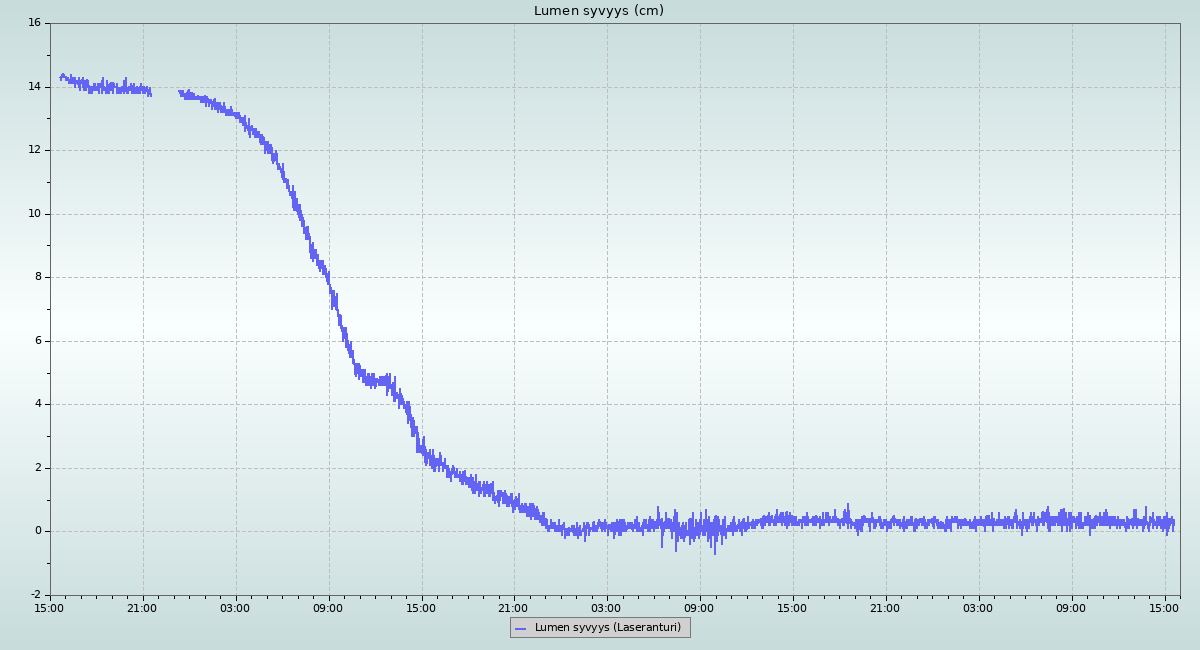
Task: Pick the y-axis label 8
Action: (37, 277)
